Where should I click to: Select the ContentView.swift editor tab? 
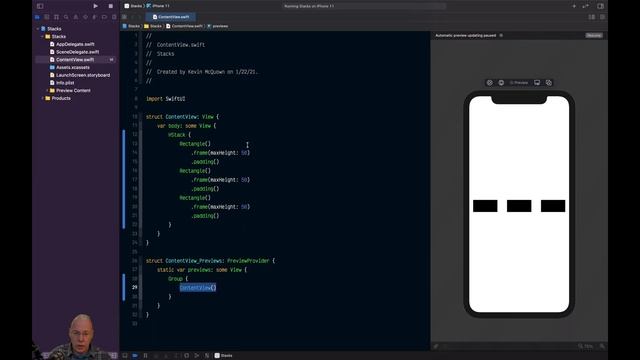(x=171, y=17)
